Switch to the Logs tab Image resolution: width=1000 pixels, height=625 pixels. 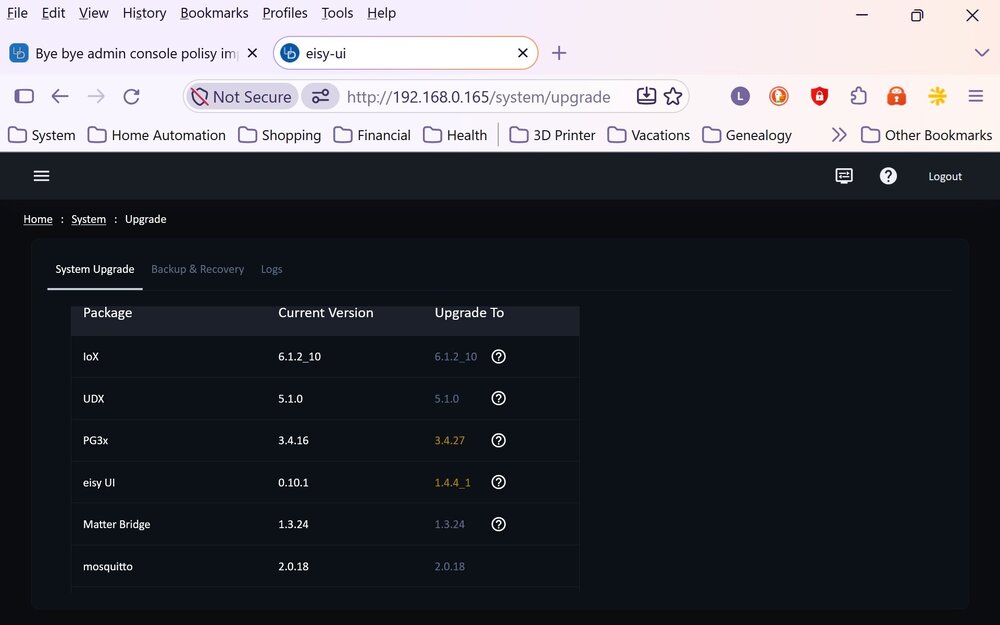tap(272, 269)
